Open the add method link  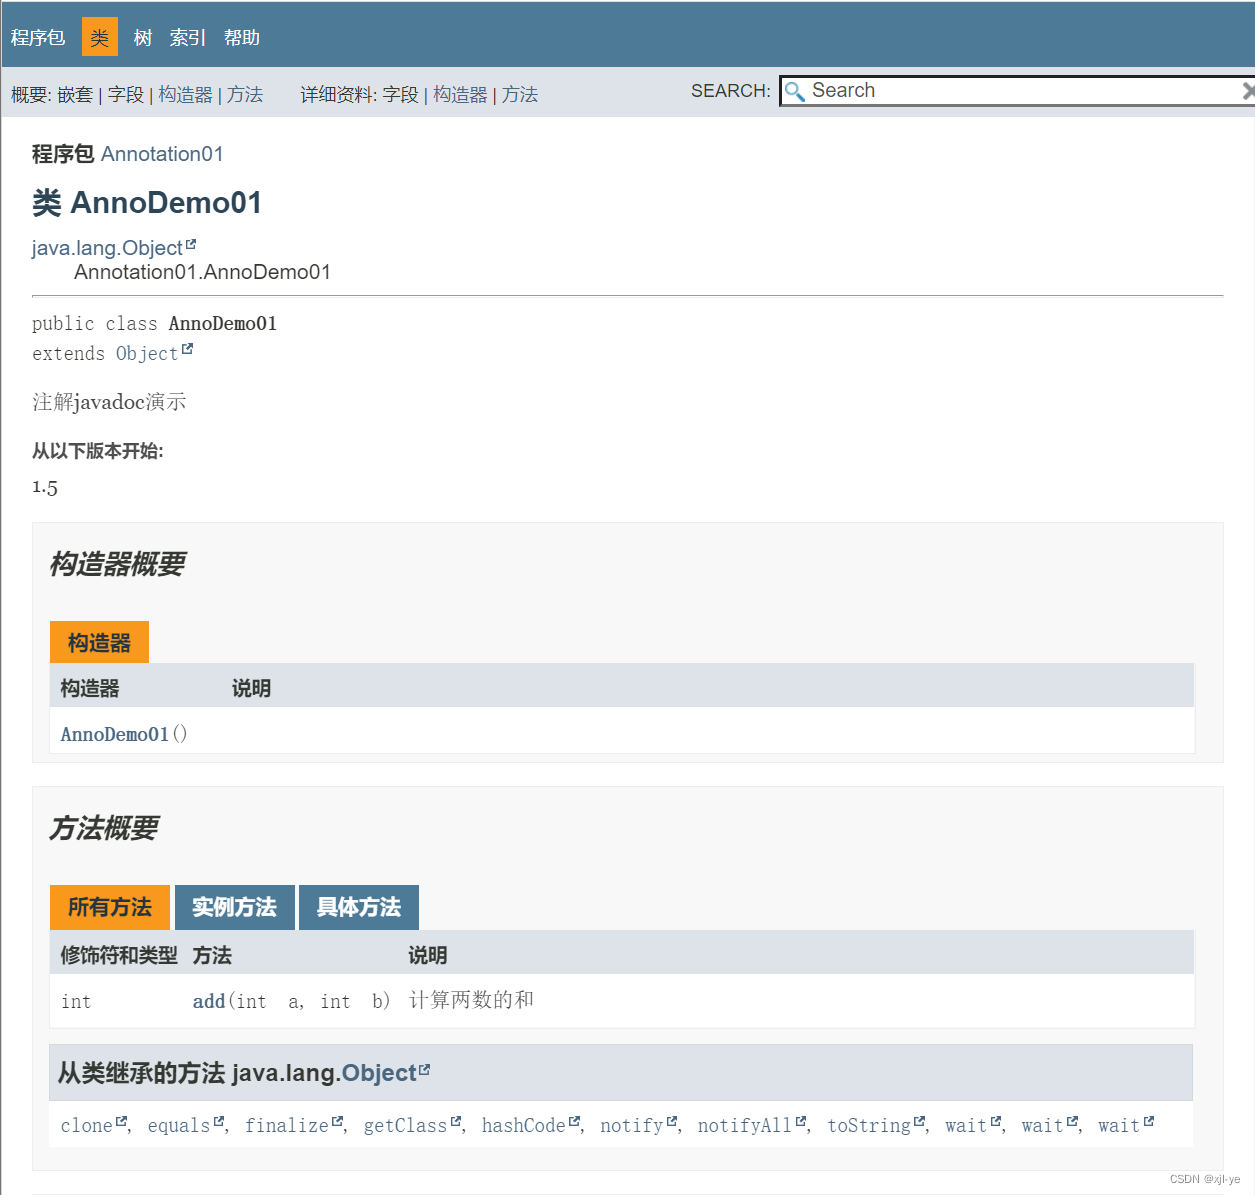pos(209,1001)
